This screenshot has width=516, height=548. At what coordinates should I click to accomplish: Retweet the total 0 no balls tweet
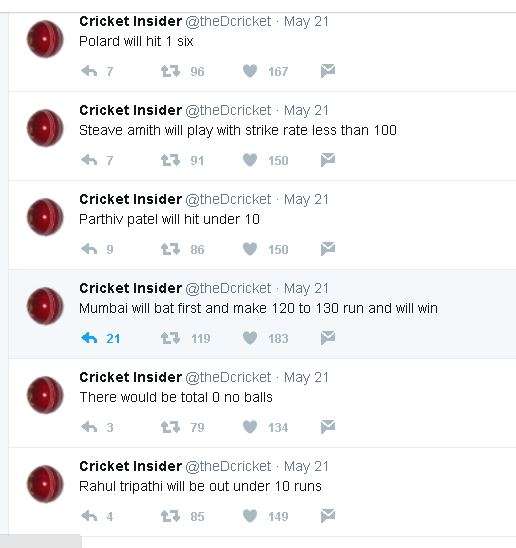[x=170, y=427]
